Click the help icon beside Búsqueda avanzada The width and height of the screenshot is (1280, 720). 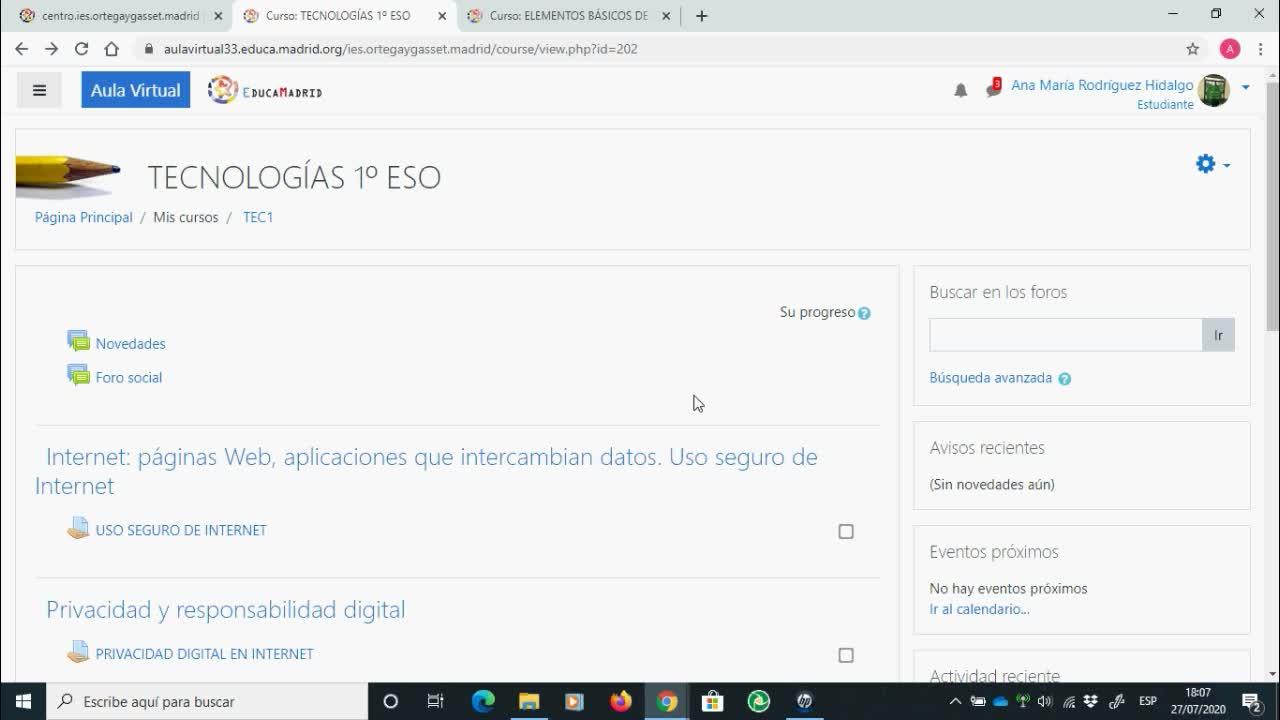click(x=1064, y=379)
